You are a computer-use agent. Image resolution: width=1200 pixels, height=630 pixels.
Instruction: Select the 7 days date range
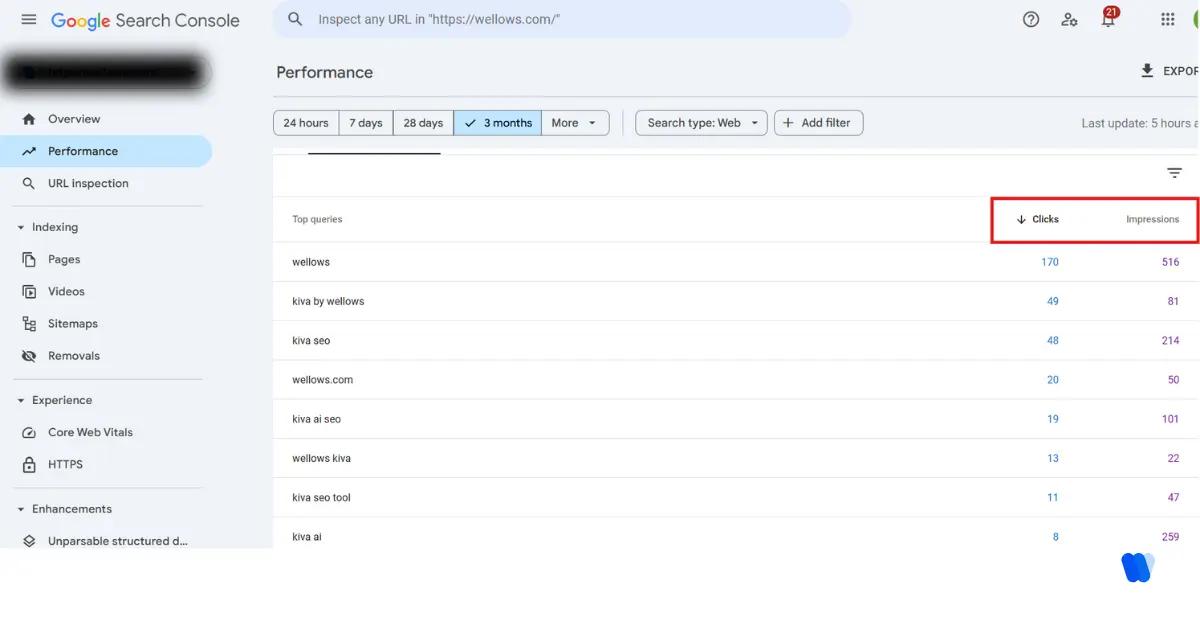[365, 122]
